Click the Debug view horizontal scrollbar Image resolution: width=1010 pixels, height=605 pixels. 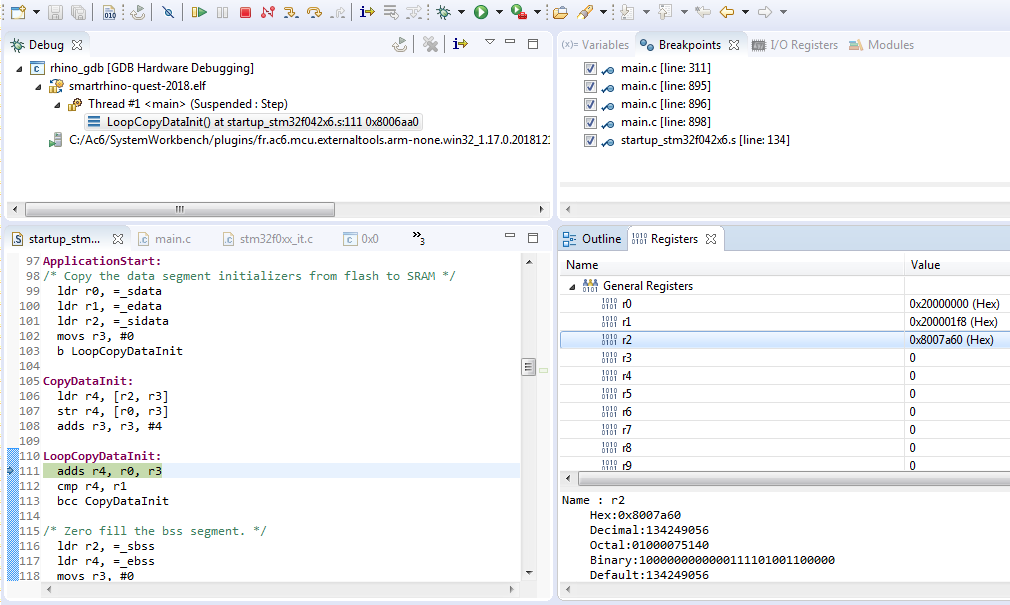180,210
